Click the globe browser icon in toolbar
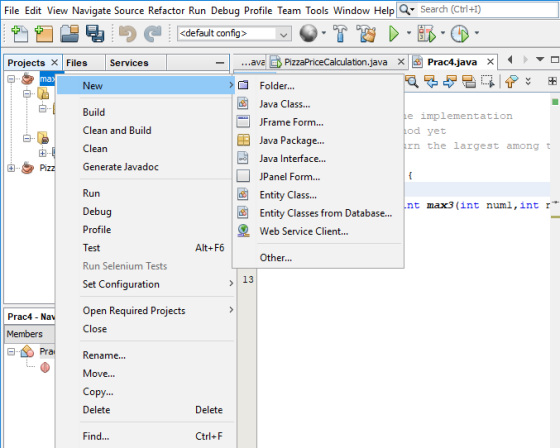Image resolution: width=560 pixels, height=448 pixels. click(308, 33)
